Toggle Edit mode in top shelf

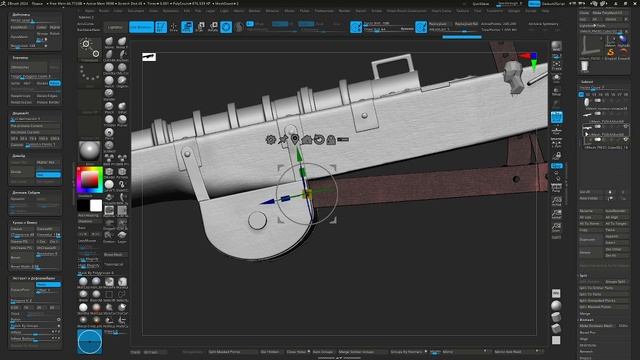(161, 27)
